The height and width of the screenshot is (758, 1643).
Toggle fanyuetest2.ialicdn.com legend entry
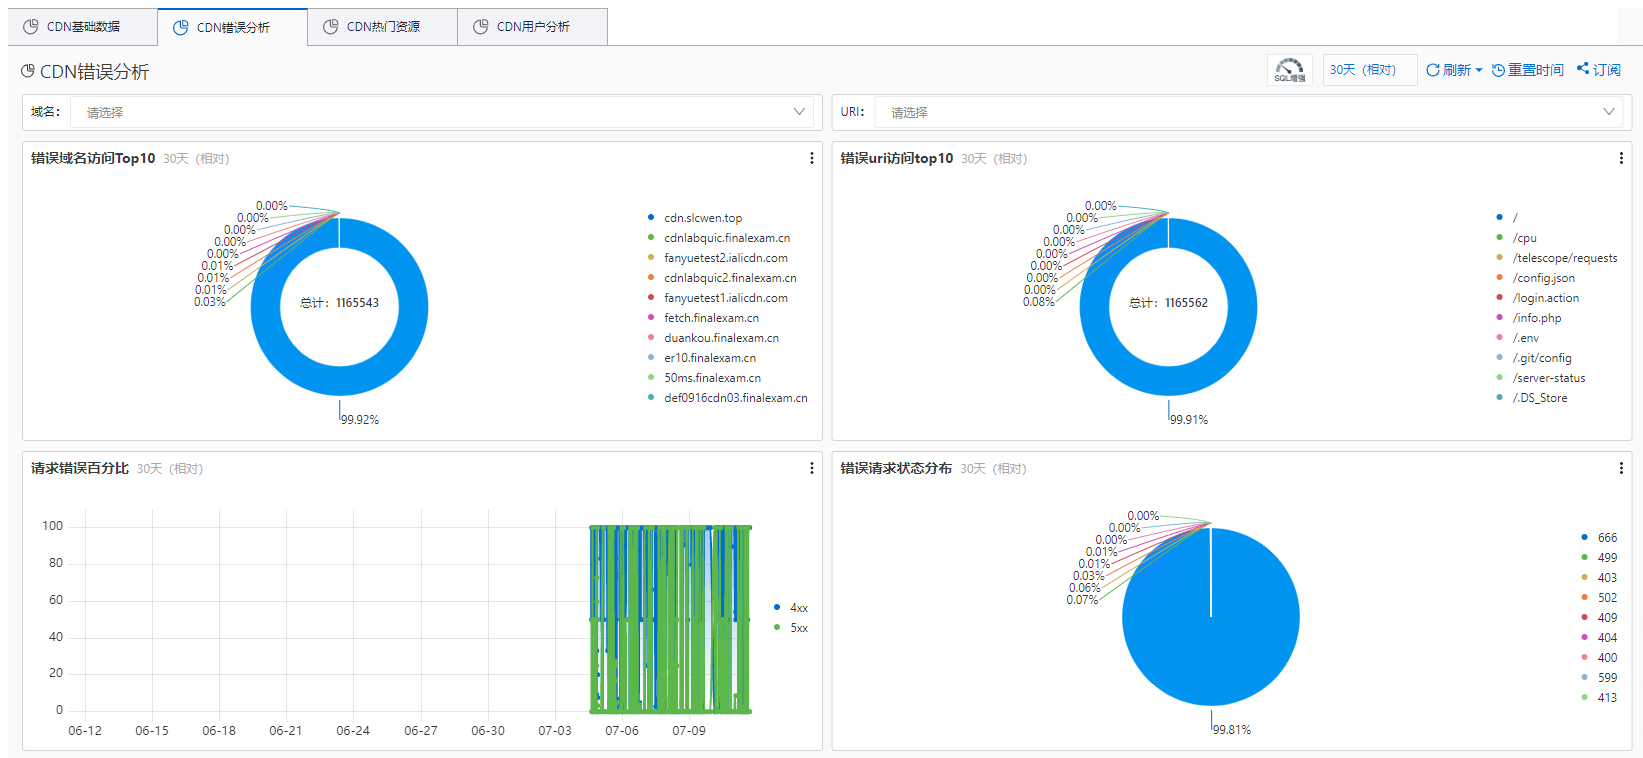(x=718, y=258)
